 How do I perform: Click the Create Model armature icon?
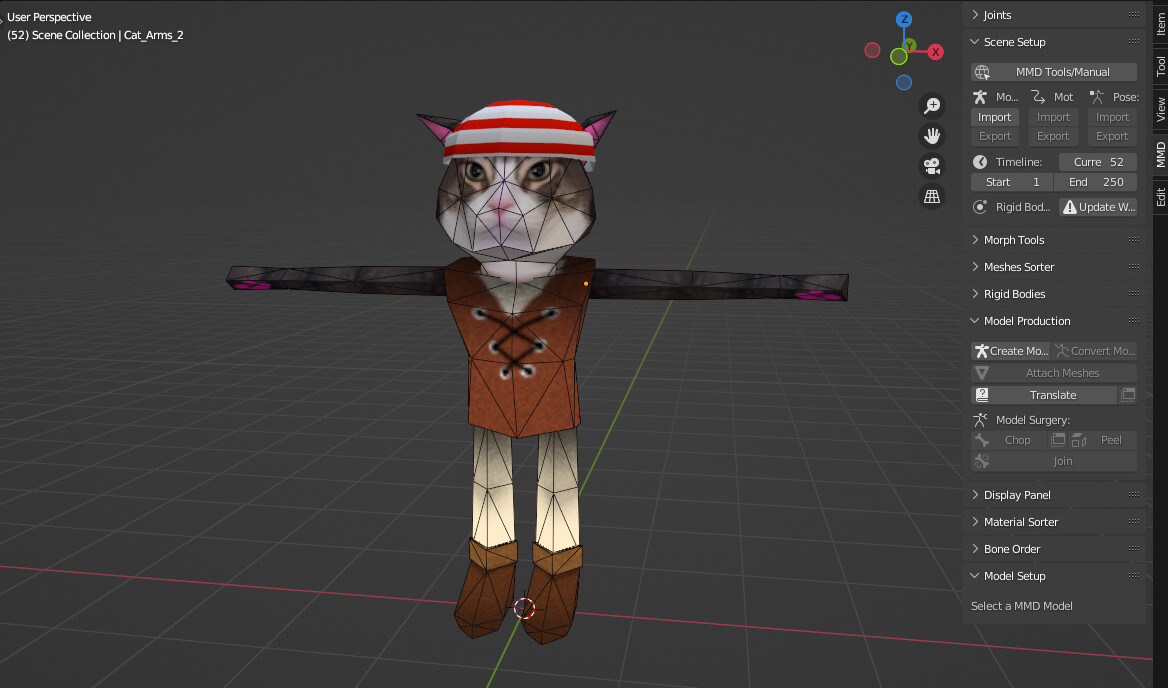point(982,350)
